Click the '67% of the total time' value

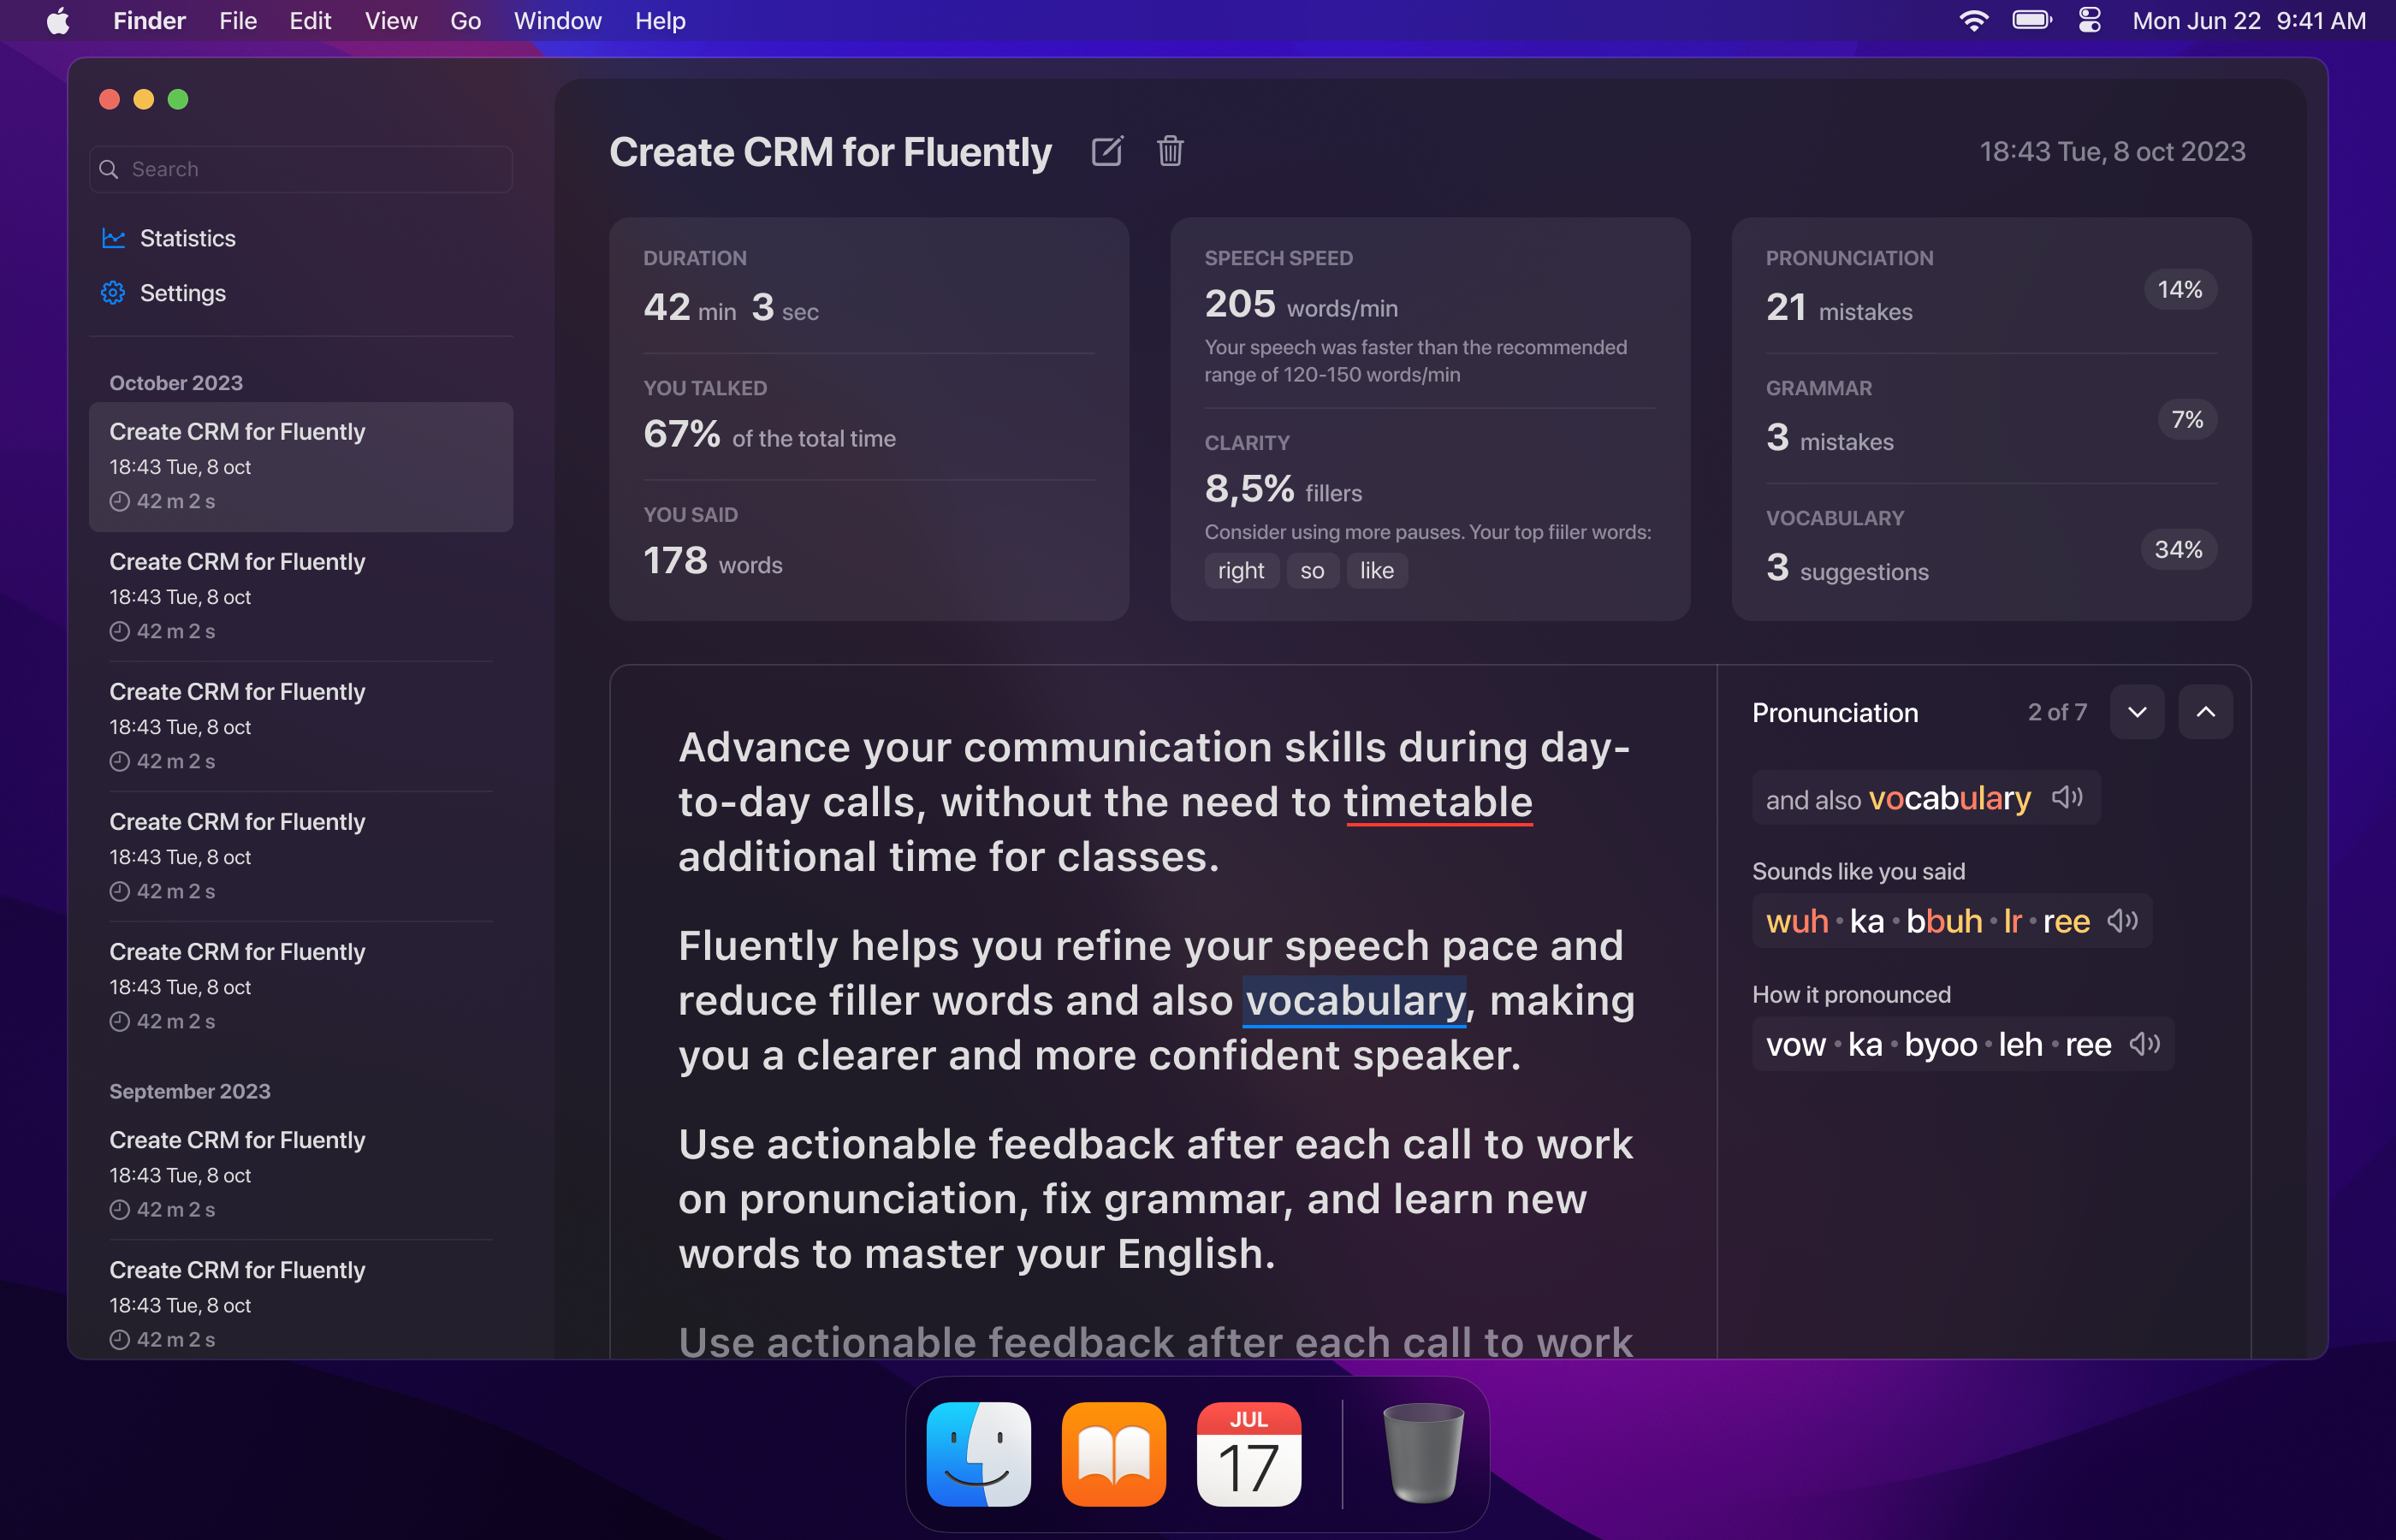point(770,435)
